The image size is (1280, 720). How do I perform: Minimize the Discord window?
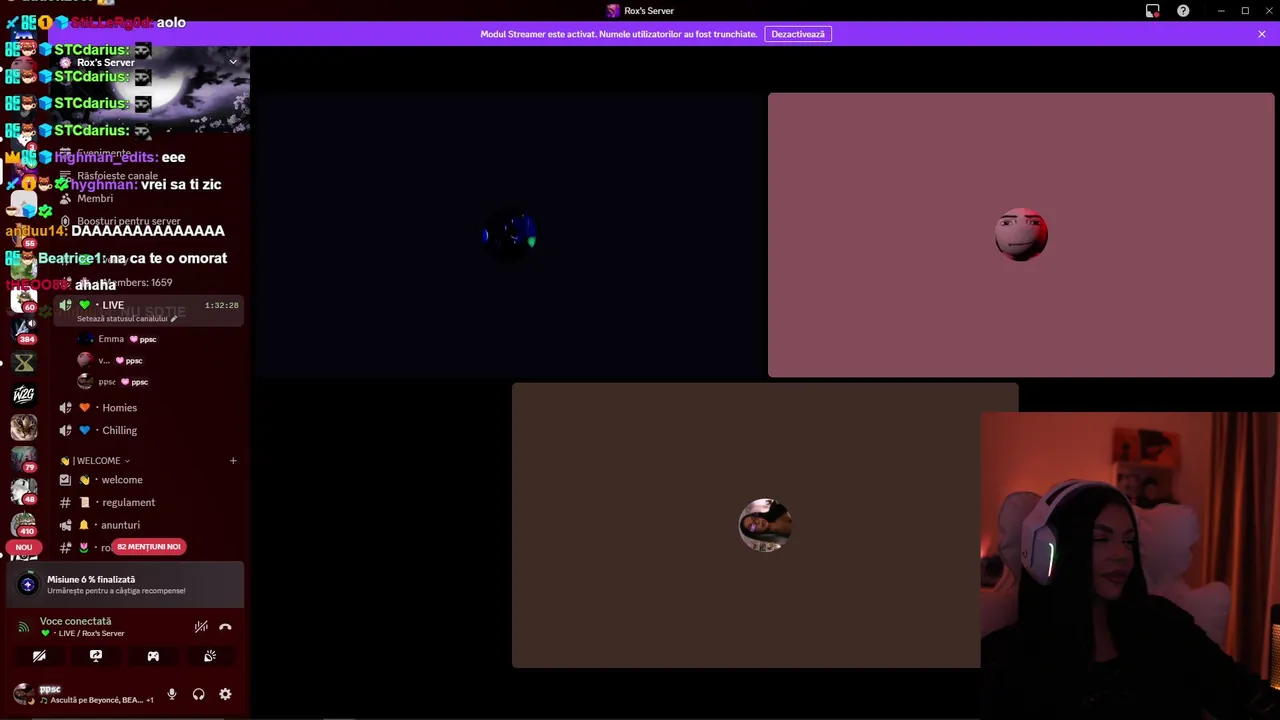(x=1221, y=11)
